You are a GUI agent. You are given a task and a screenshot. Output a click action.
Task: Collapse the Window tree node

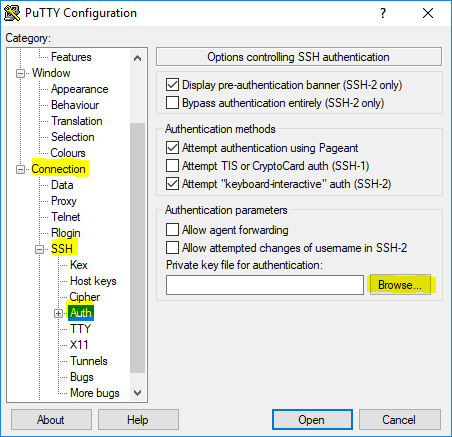(x=20, y=73)
